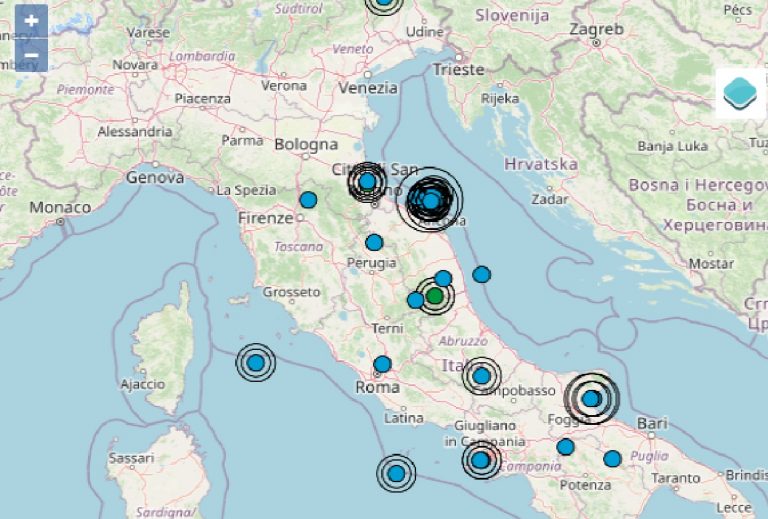Click the large ringed marker north of Foggia
This screenshot has height=519, width=768.
(591, 398)
